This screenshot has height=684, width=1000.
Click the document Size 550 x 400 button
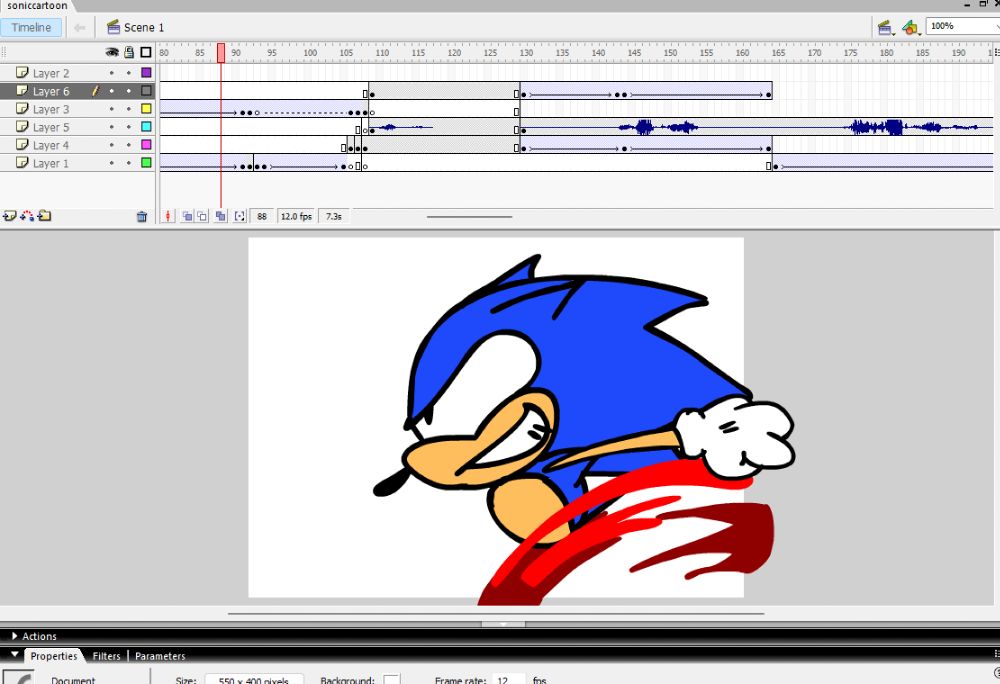(254, 680)
